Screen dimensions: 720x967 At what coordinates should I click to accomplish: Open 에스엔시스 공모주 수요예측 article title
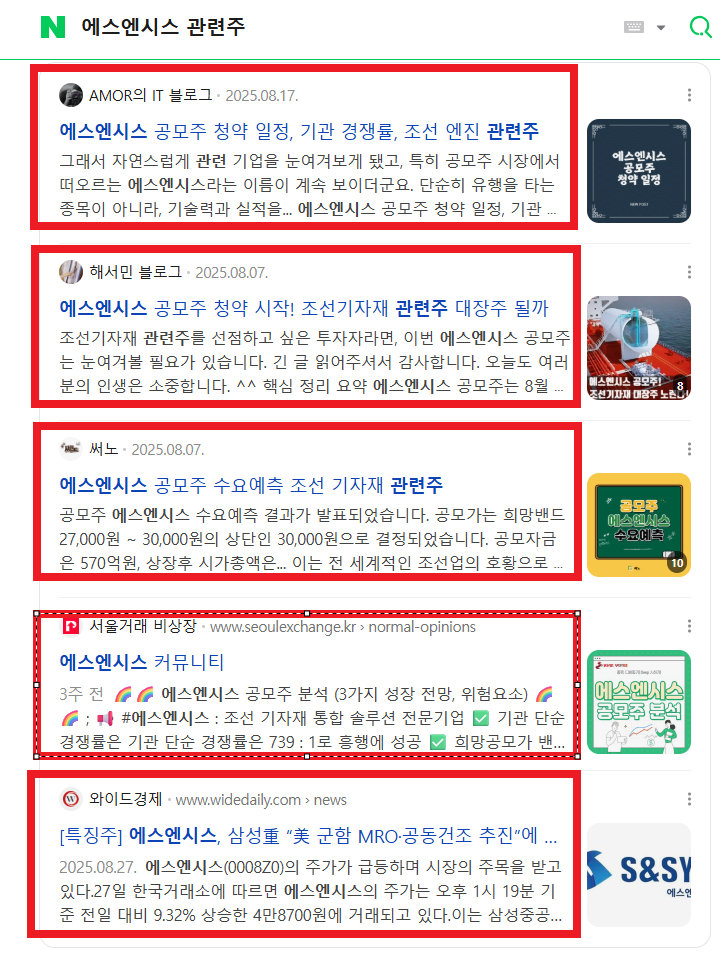251,485
